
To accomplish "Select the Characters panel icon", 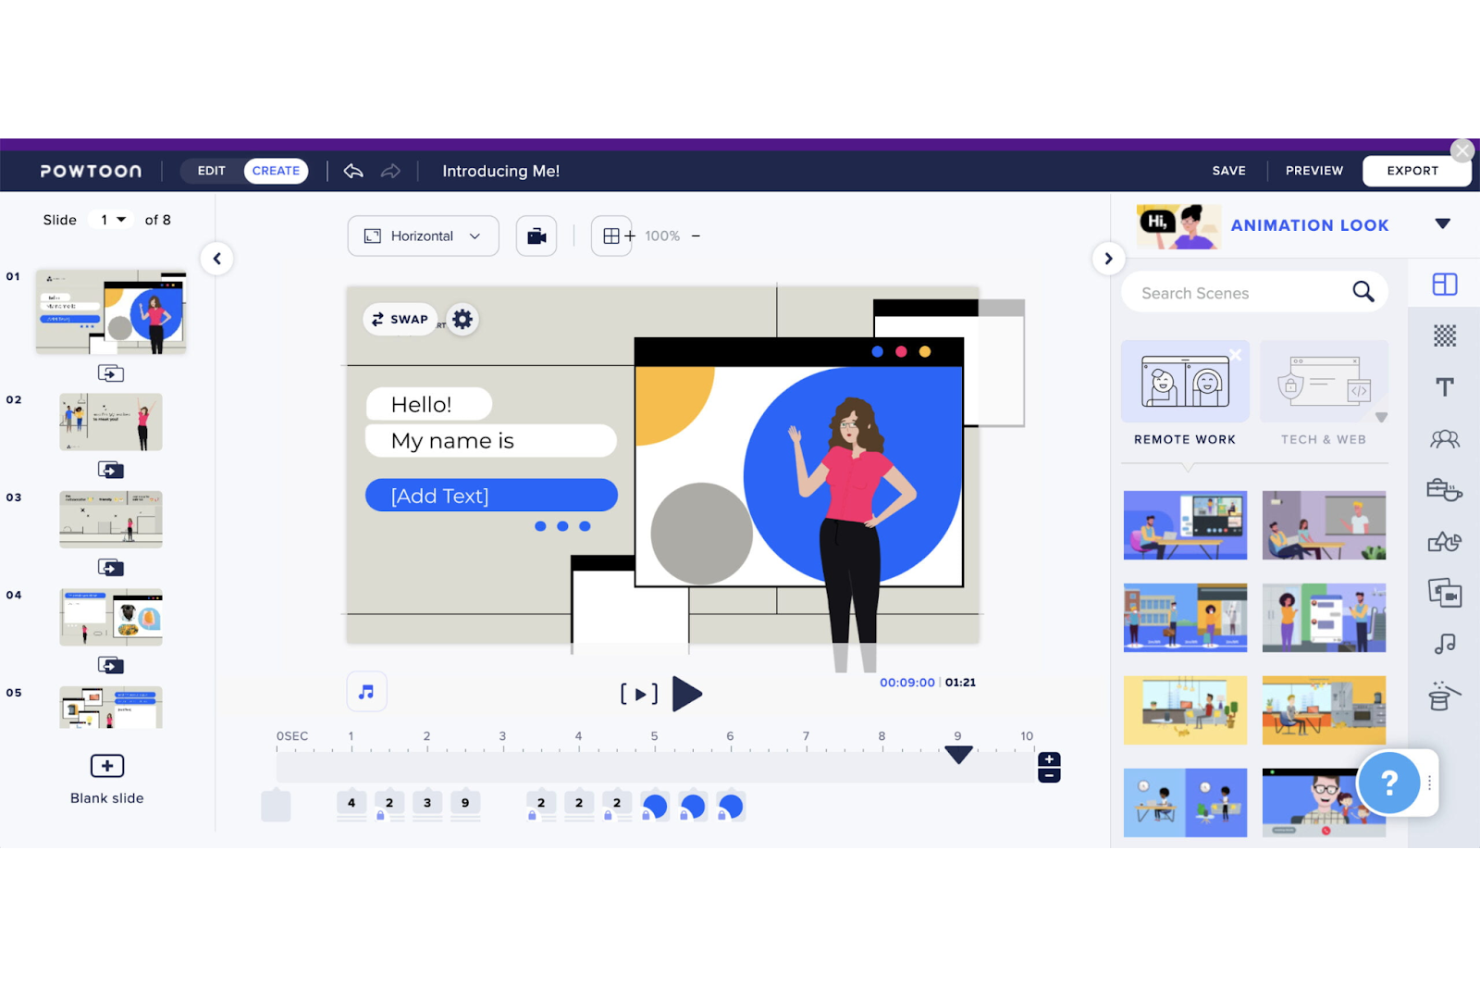I will coord(1444,438).
